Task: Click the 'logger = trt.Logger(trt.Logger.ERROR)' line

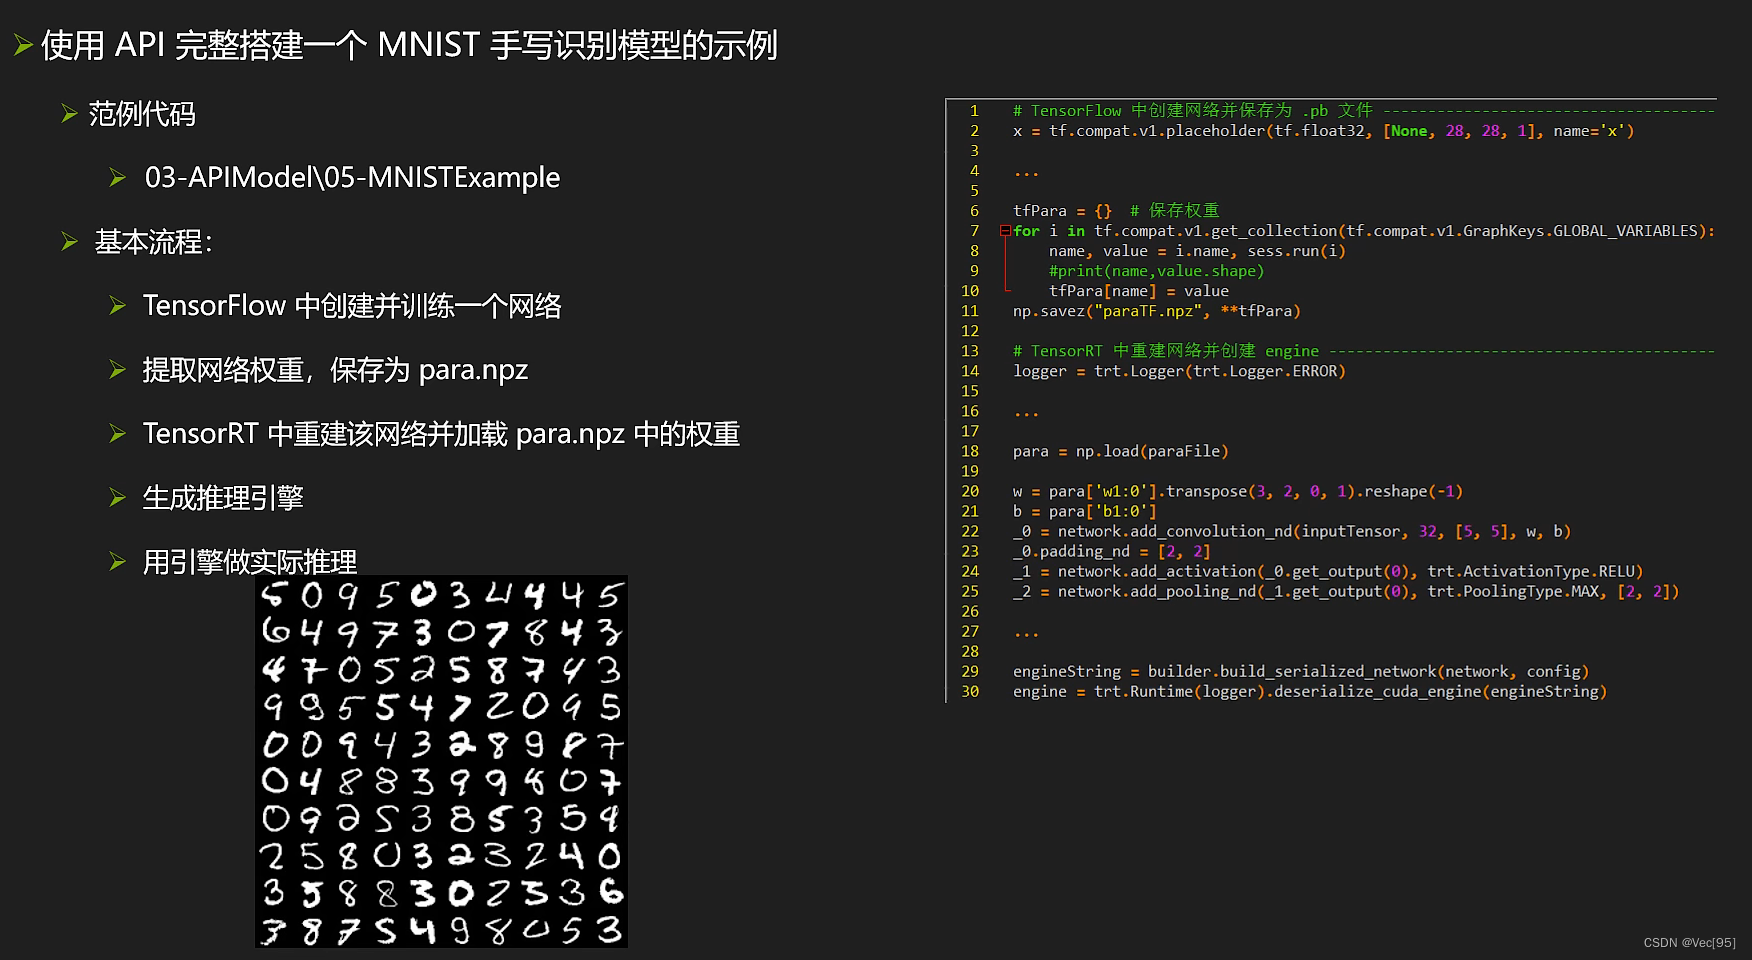Action: click(1179, 371)
